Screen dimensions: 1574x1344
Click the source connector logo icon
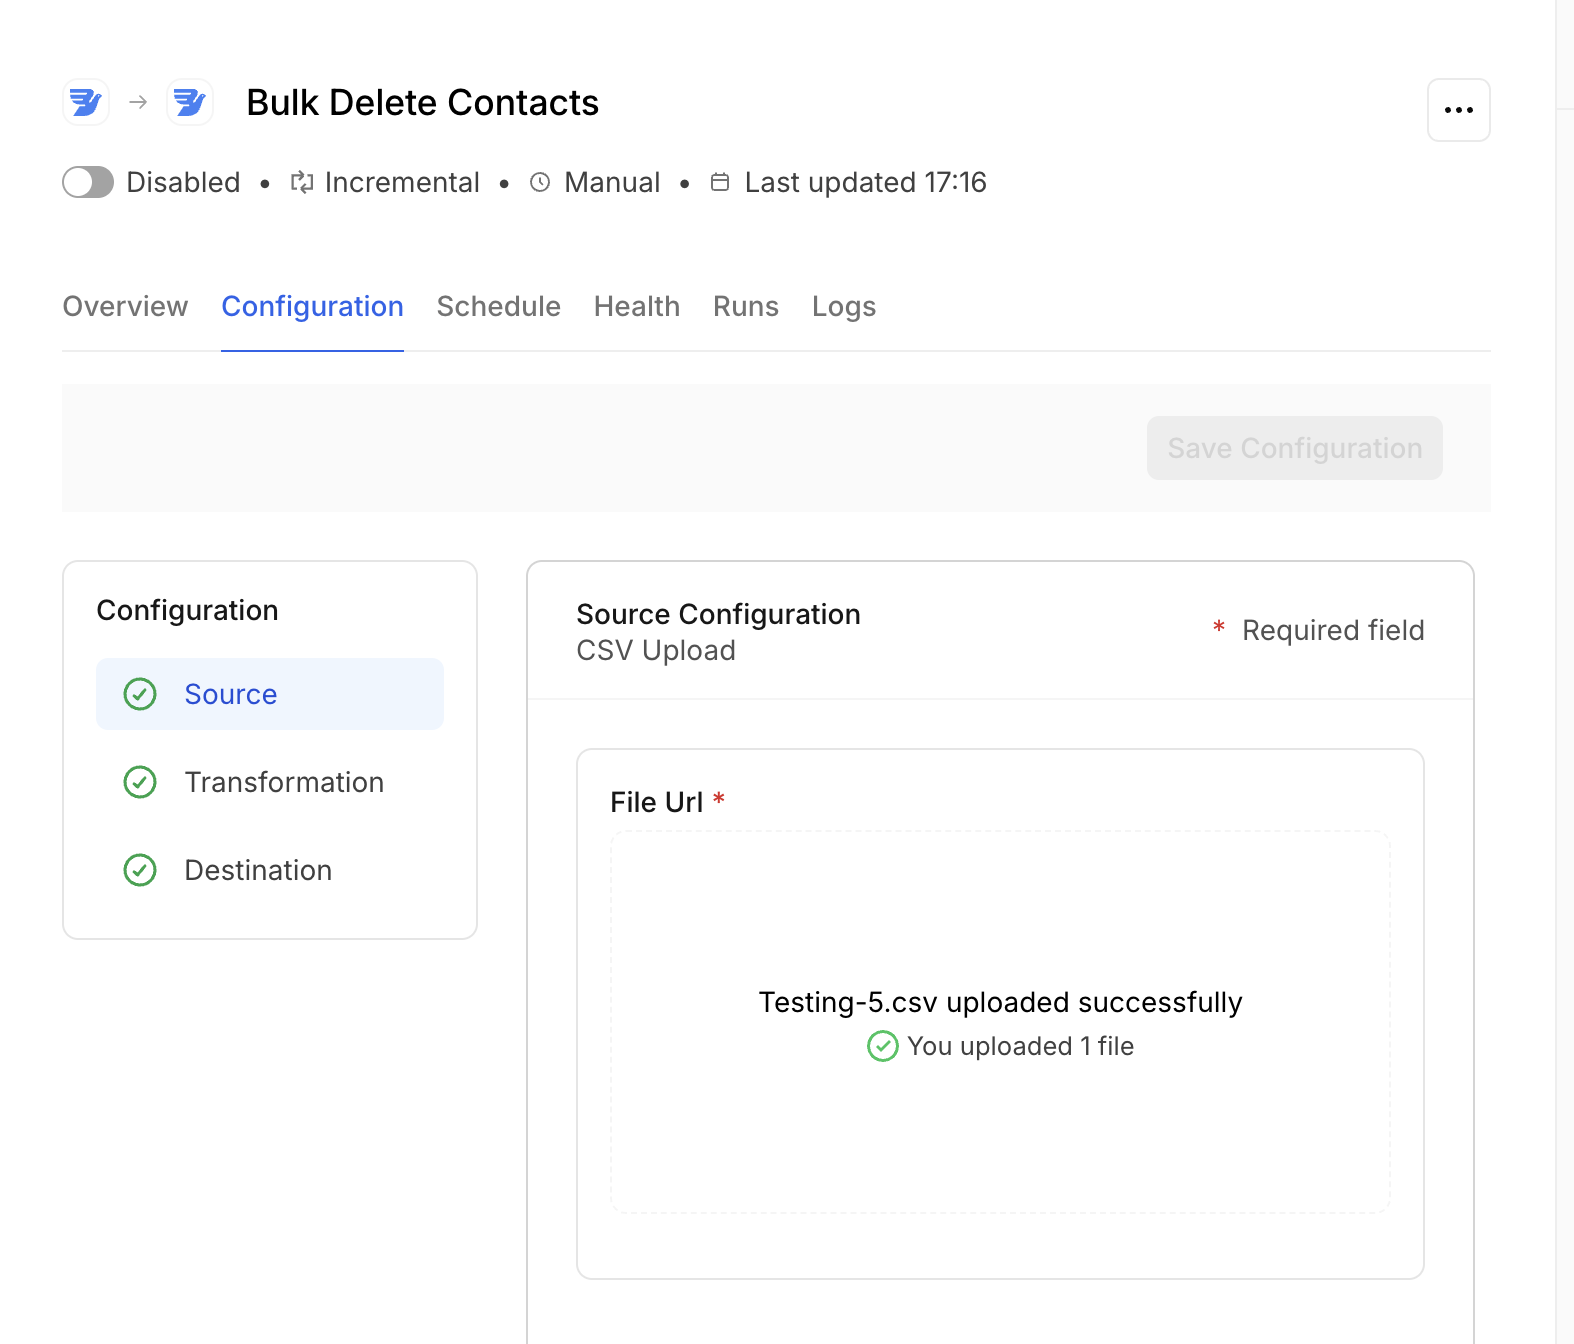86,102
